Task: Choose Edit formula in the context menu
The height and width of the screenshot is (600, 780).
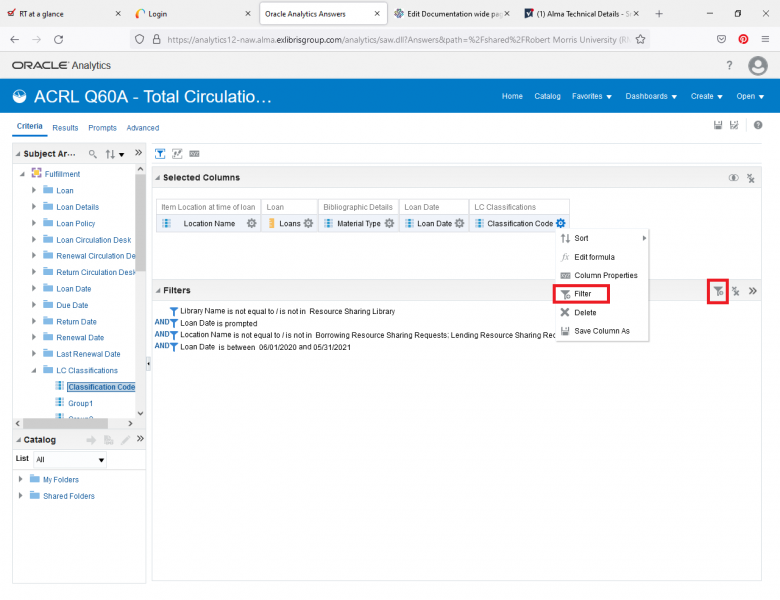Action: [602, 257]
